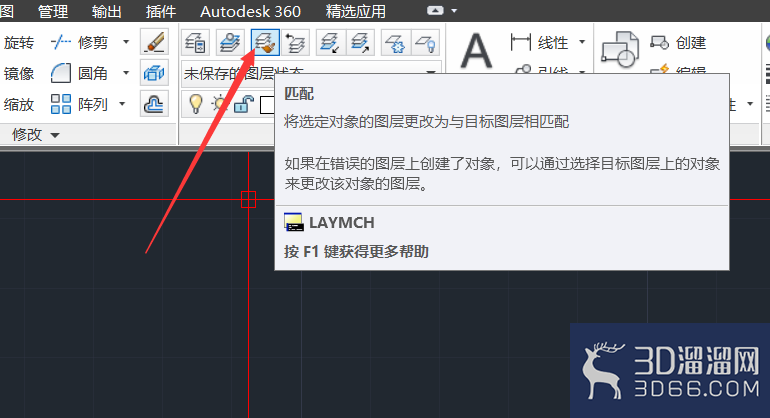Screen dimensions: 770x418
Task: Open the Layer Properties manager icon
Action: point(195,43)
